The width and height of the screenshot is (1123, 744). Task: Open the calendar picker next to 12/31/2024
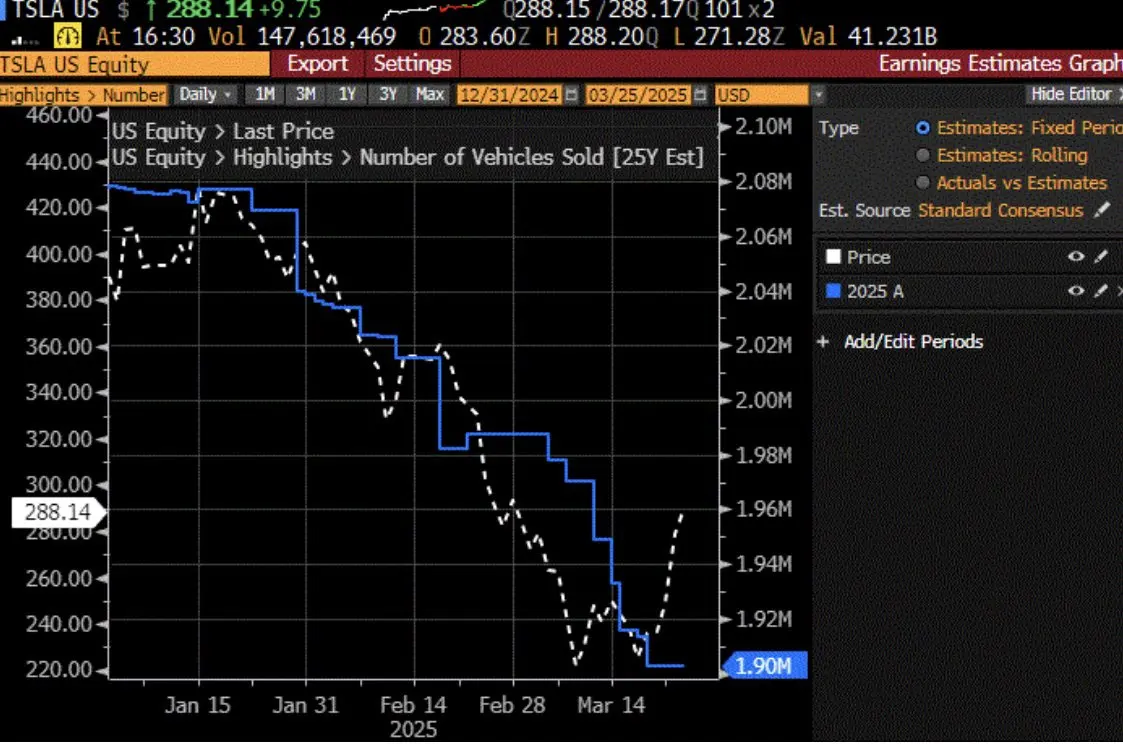coord(571,95)
